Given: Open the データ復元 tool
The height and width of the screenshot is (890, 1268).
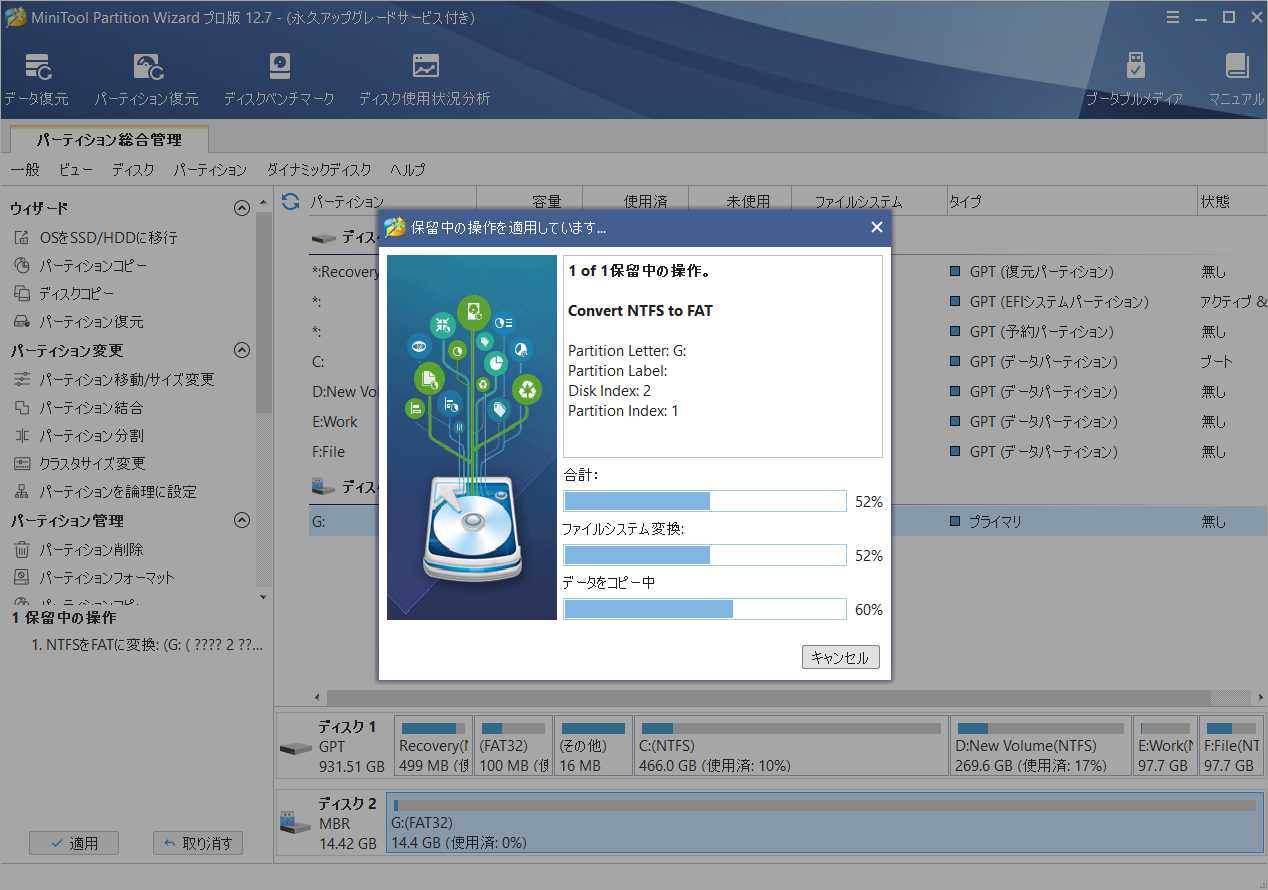Looking at the screenshot, I should (x=37, y=79).
